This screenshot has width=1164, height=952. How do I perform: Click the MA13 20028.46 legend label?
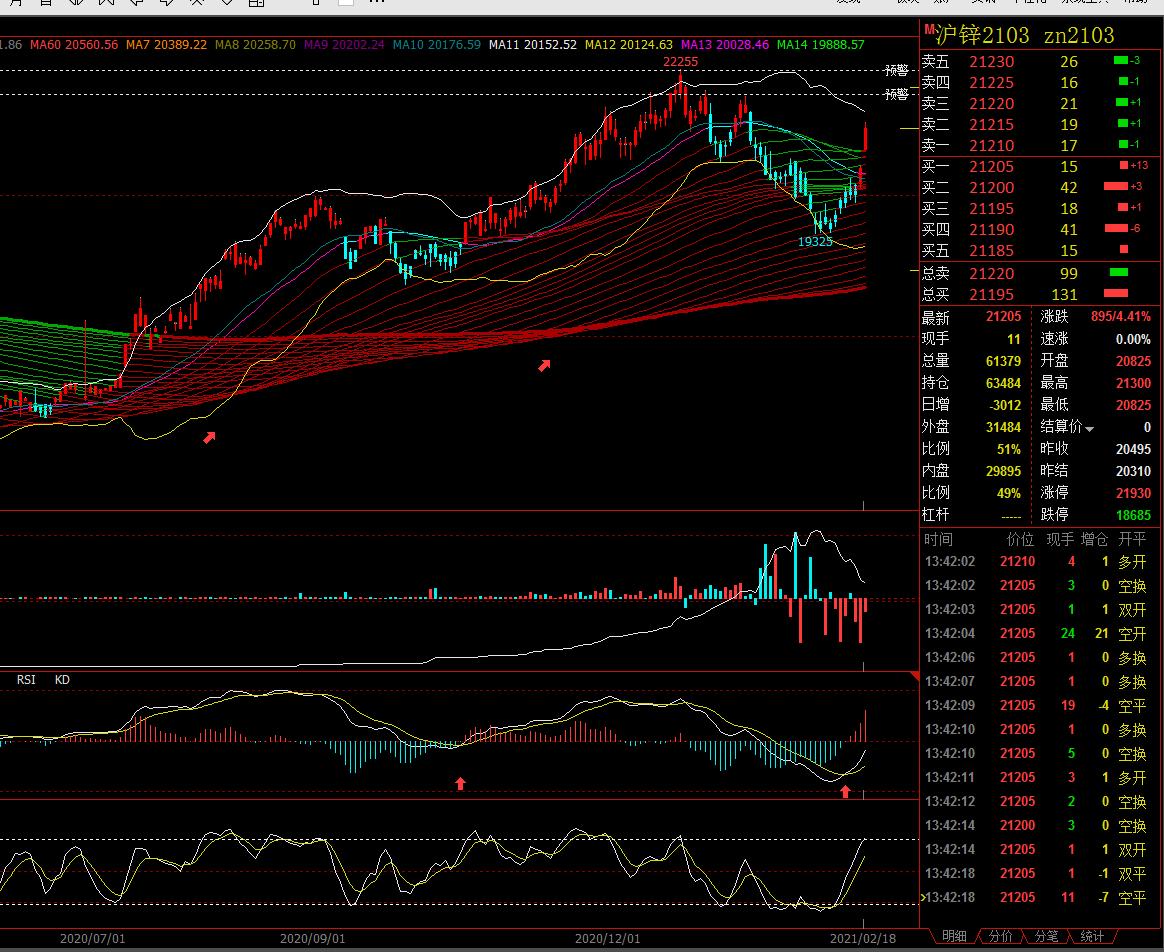pyautogui.click(x=725, y=45)
